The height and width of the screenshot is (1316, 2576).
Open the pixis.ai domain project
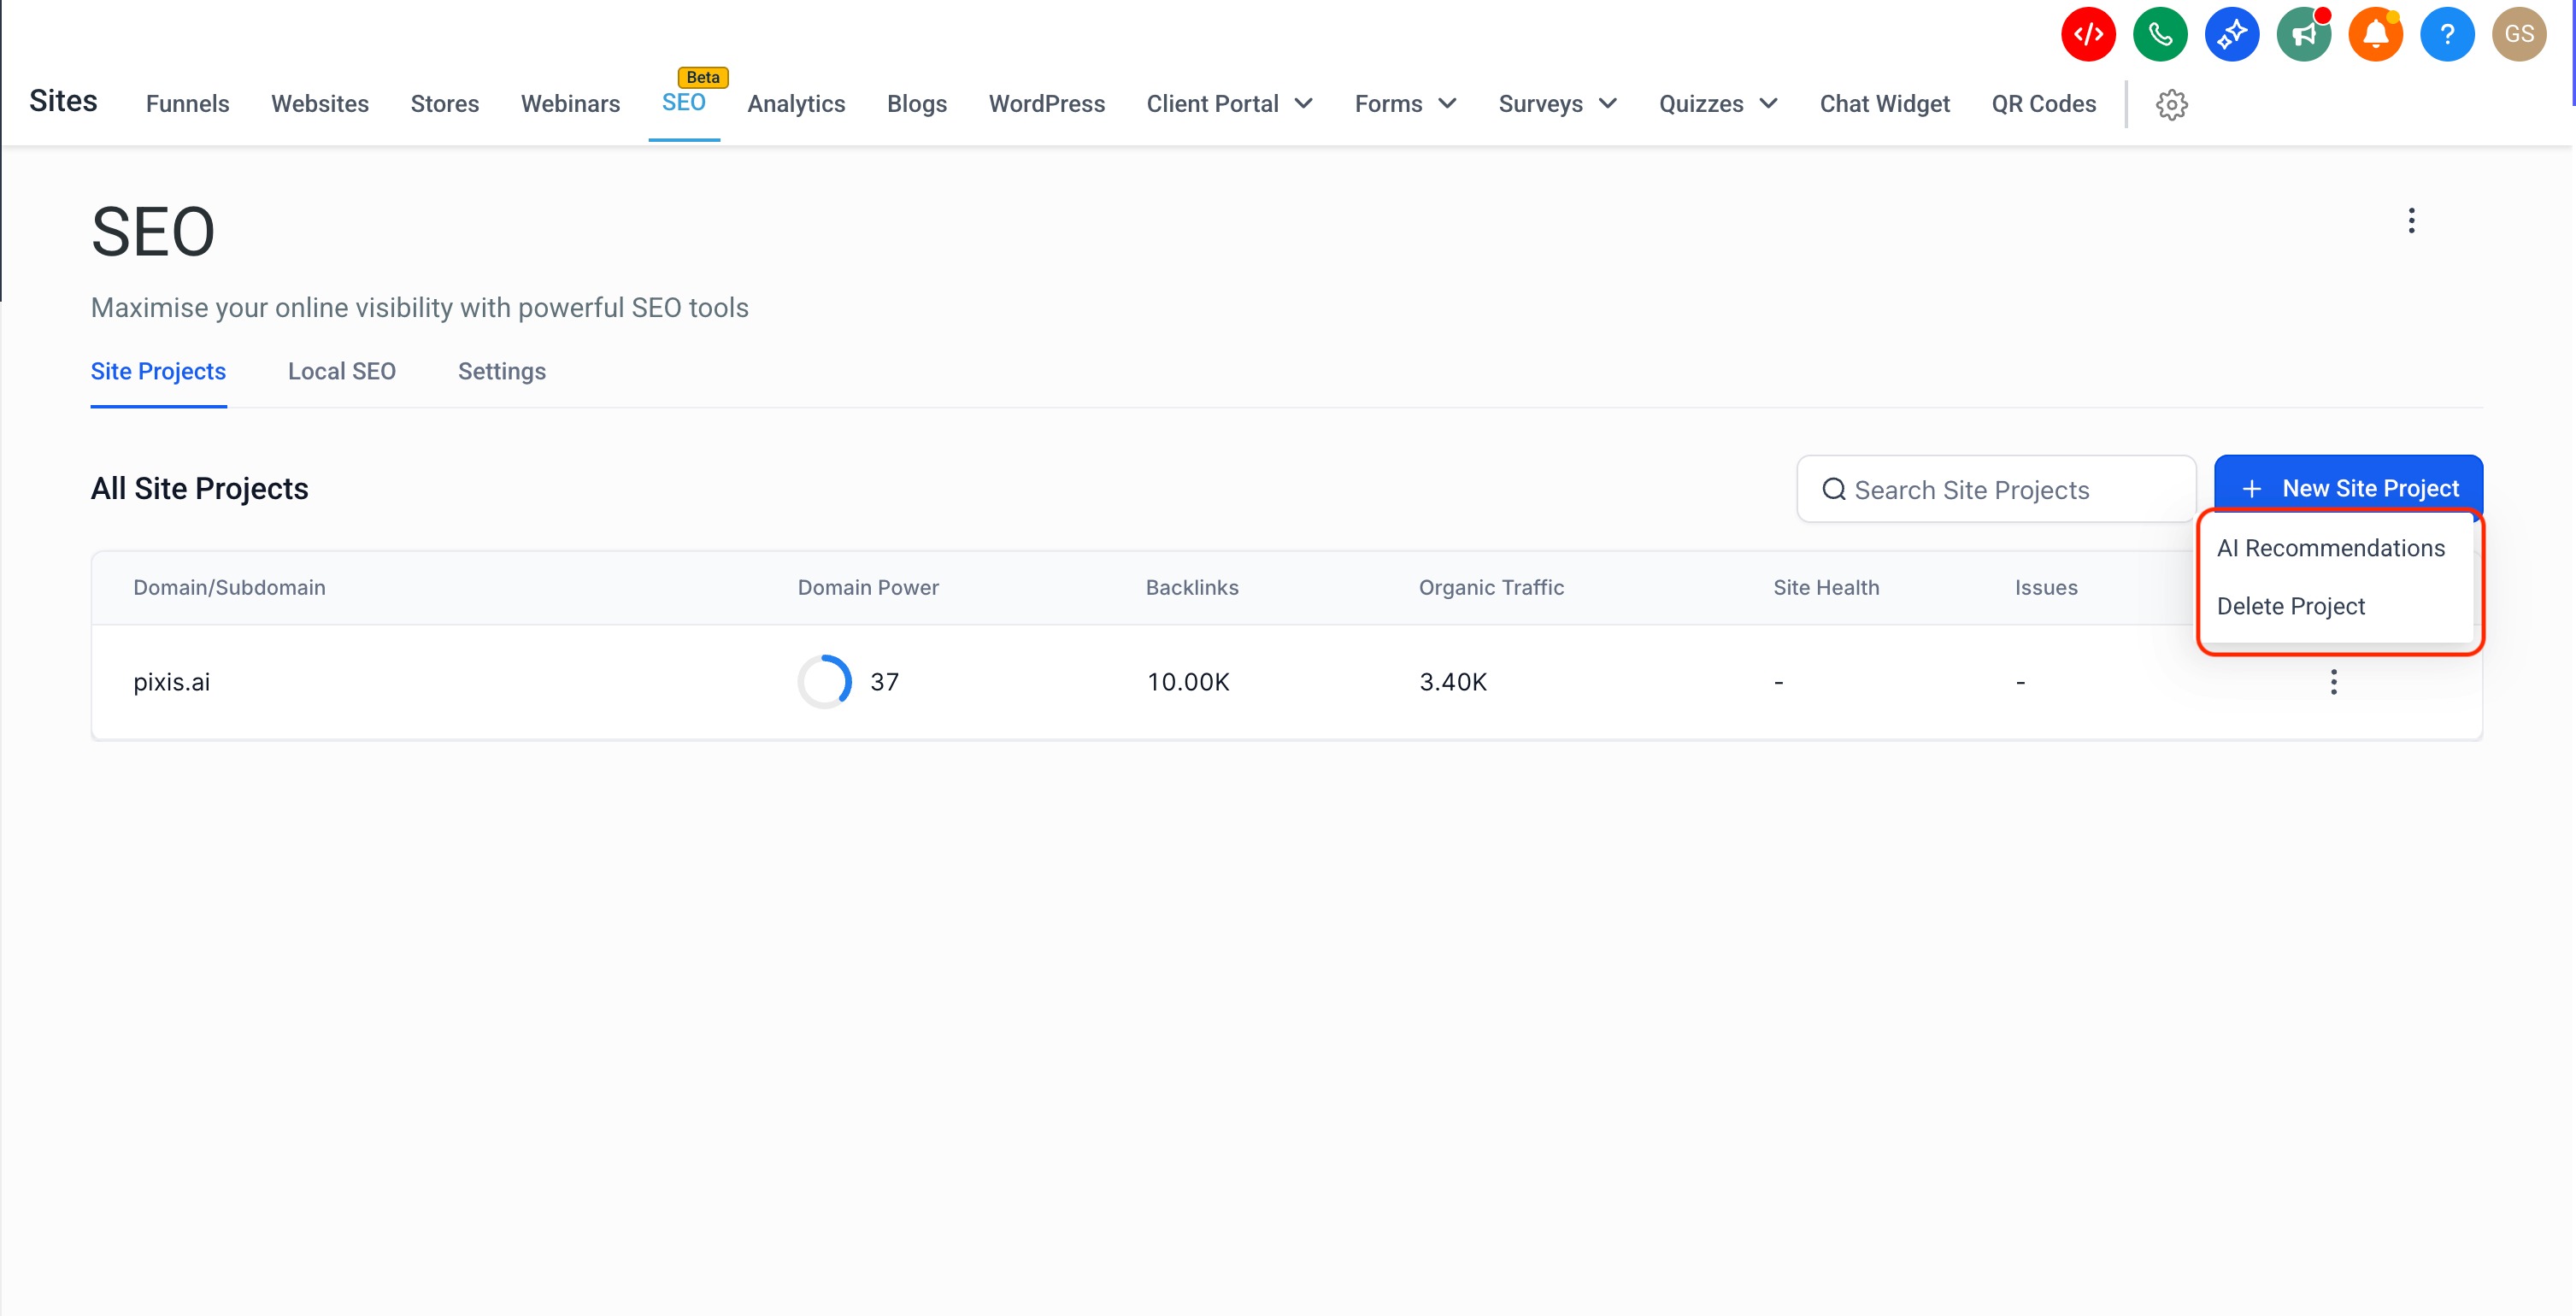click(171, 681)
